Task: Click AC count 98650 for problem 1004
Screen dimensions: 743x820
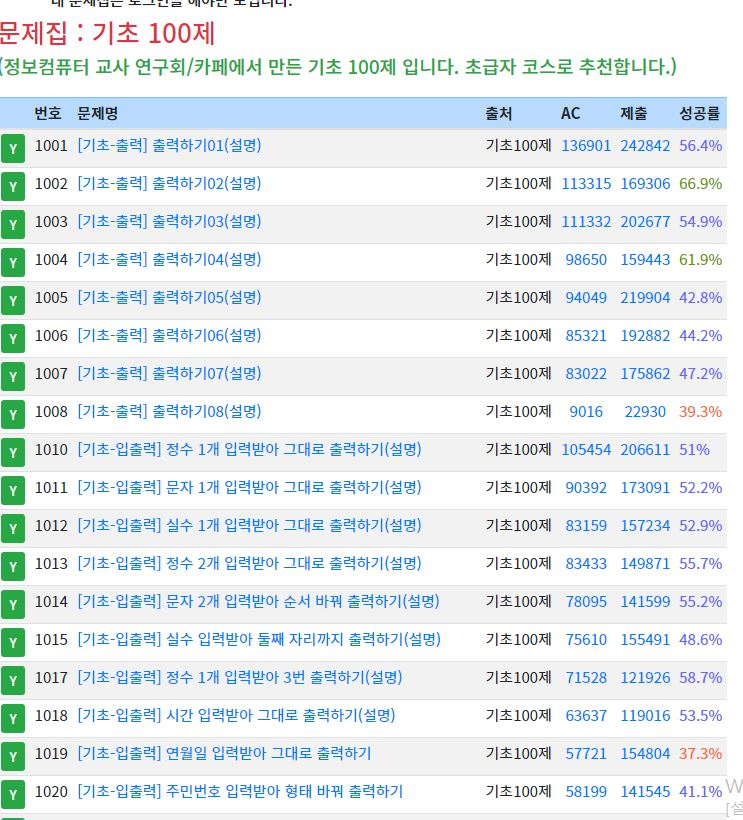Action: [586, 259]
